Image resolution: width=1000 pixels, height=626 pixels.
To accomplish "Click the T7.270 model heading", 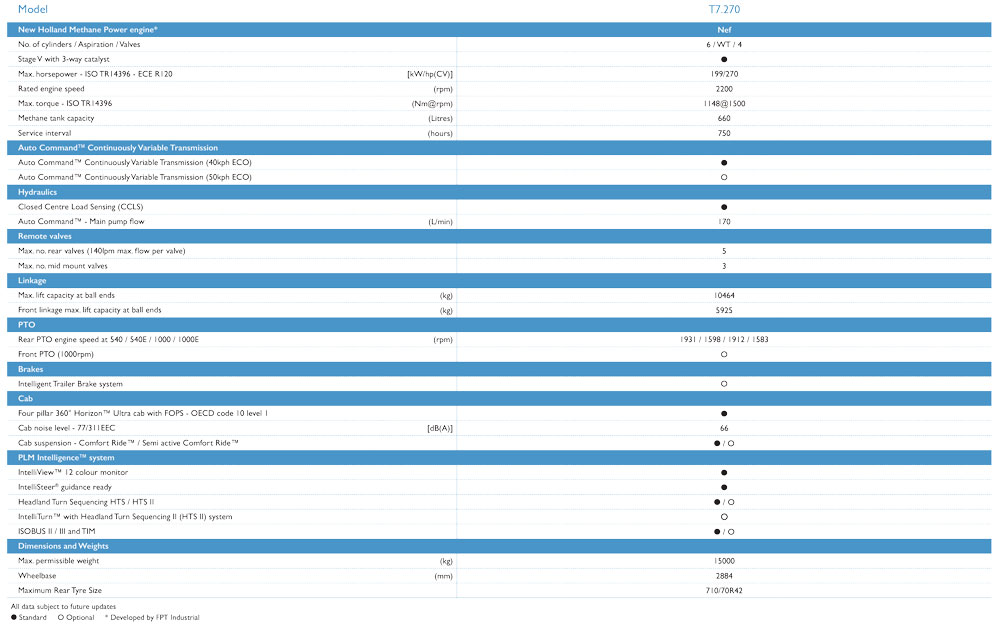I will coord(724,10).
